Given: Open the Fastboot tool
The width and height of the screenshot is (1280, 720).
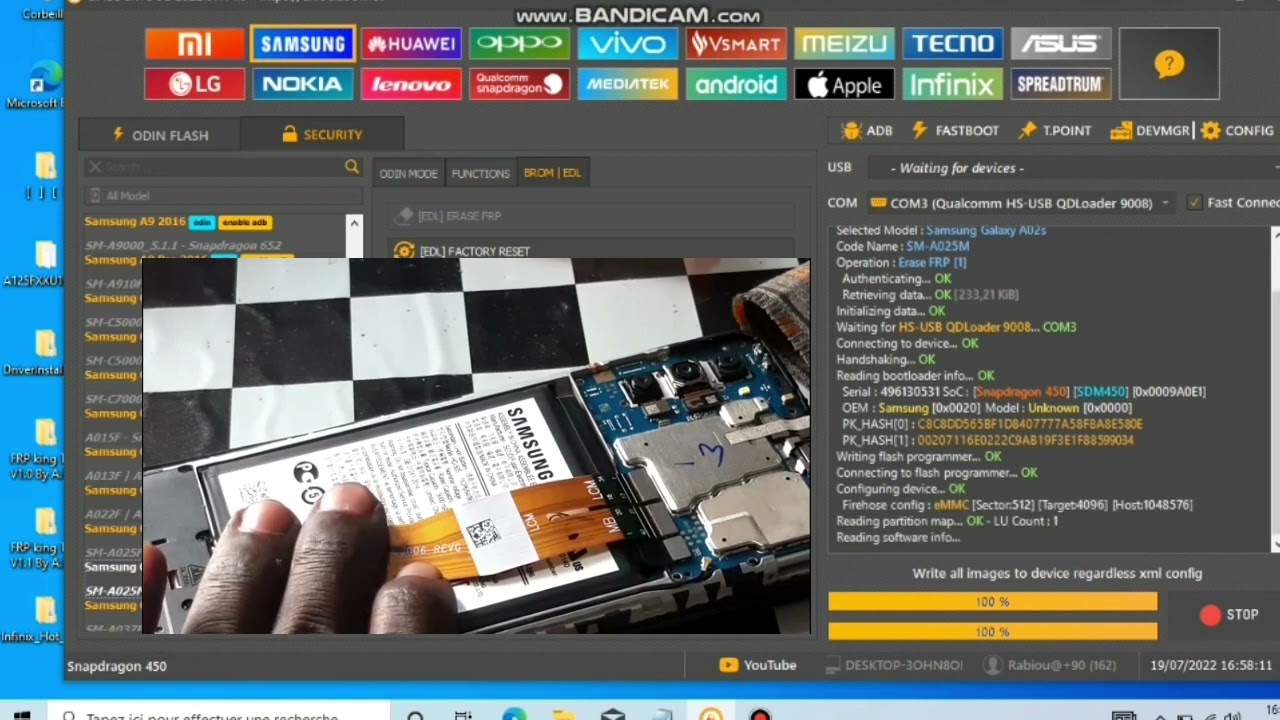Looking at the screenshot, I should click(955, 131).
